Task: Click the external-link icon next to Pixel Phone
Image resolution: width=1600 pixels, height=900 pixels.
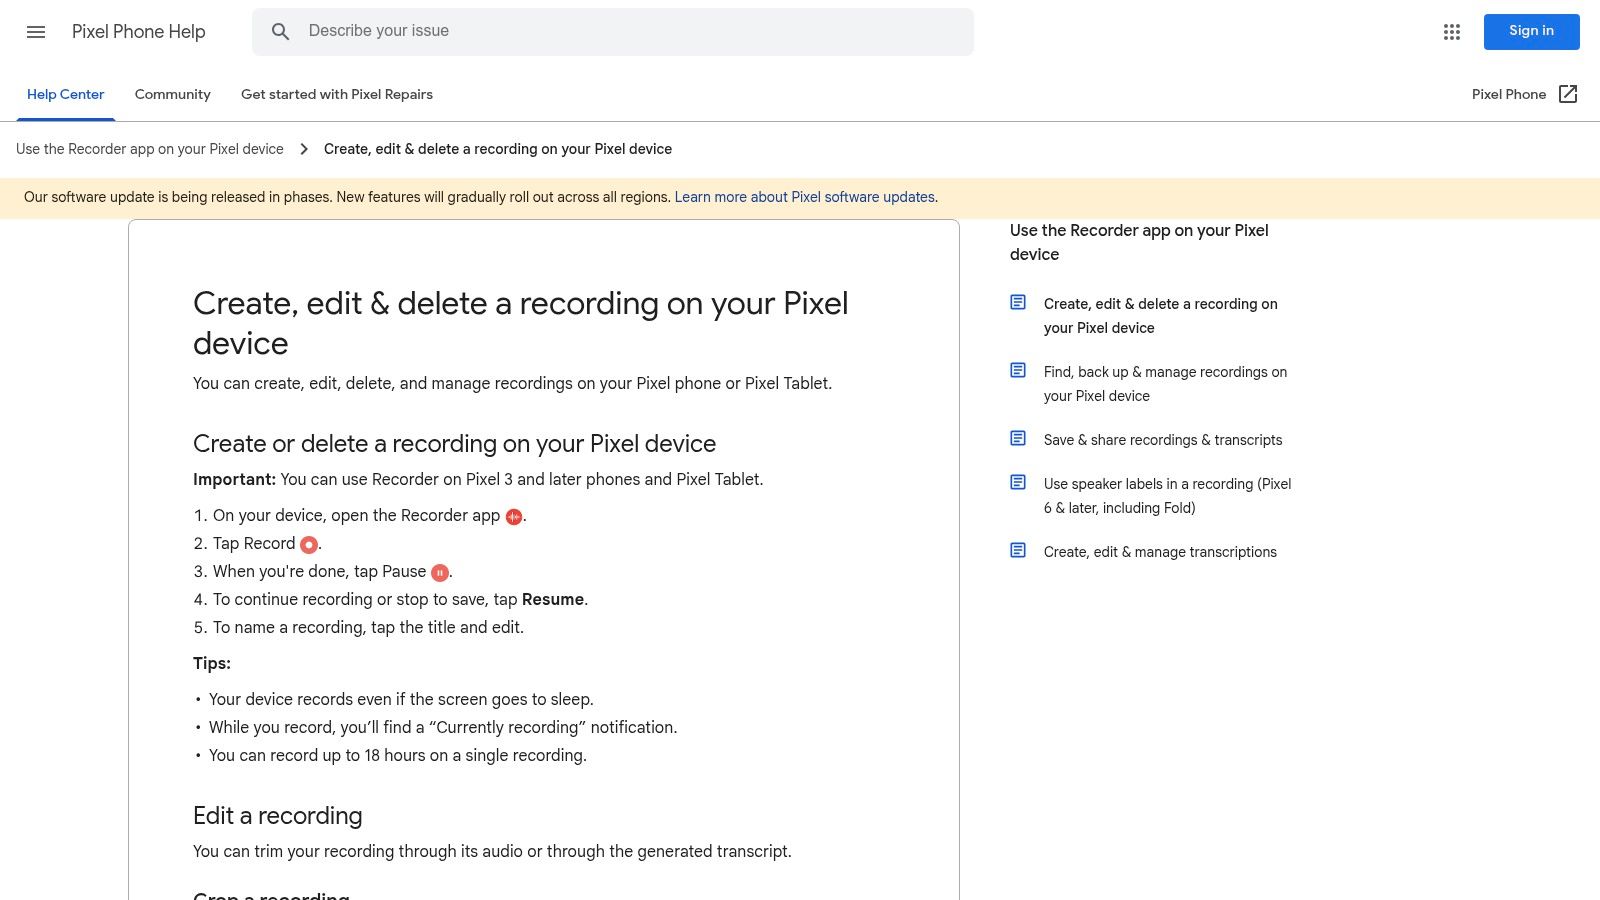Action: click(1568, 94)
